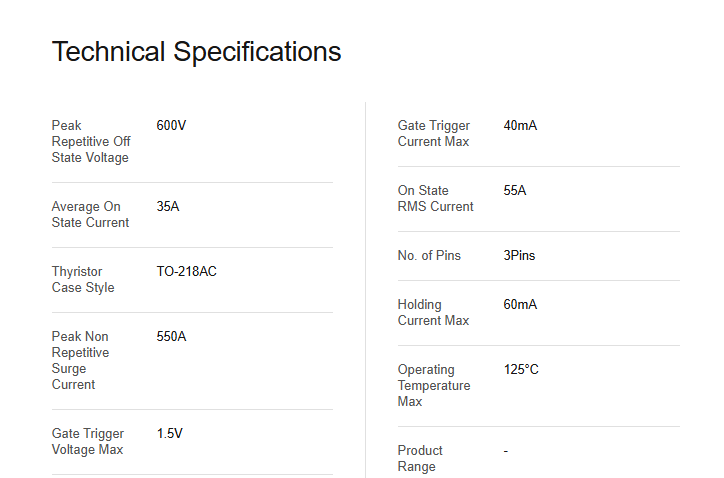Click the Product Range label
The width and height of the screenshot is (724, 478).
pyautogui.click(x=420, y=459)
